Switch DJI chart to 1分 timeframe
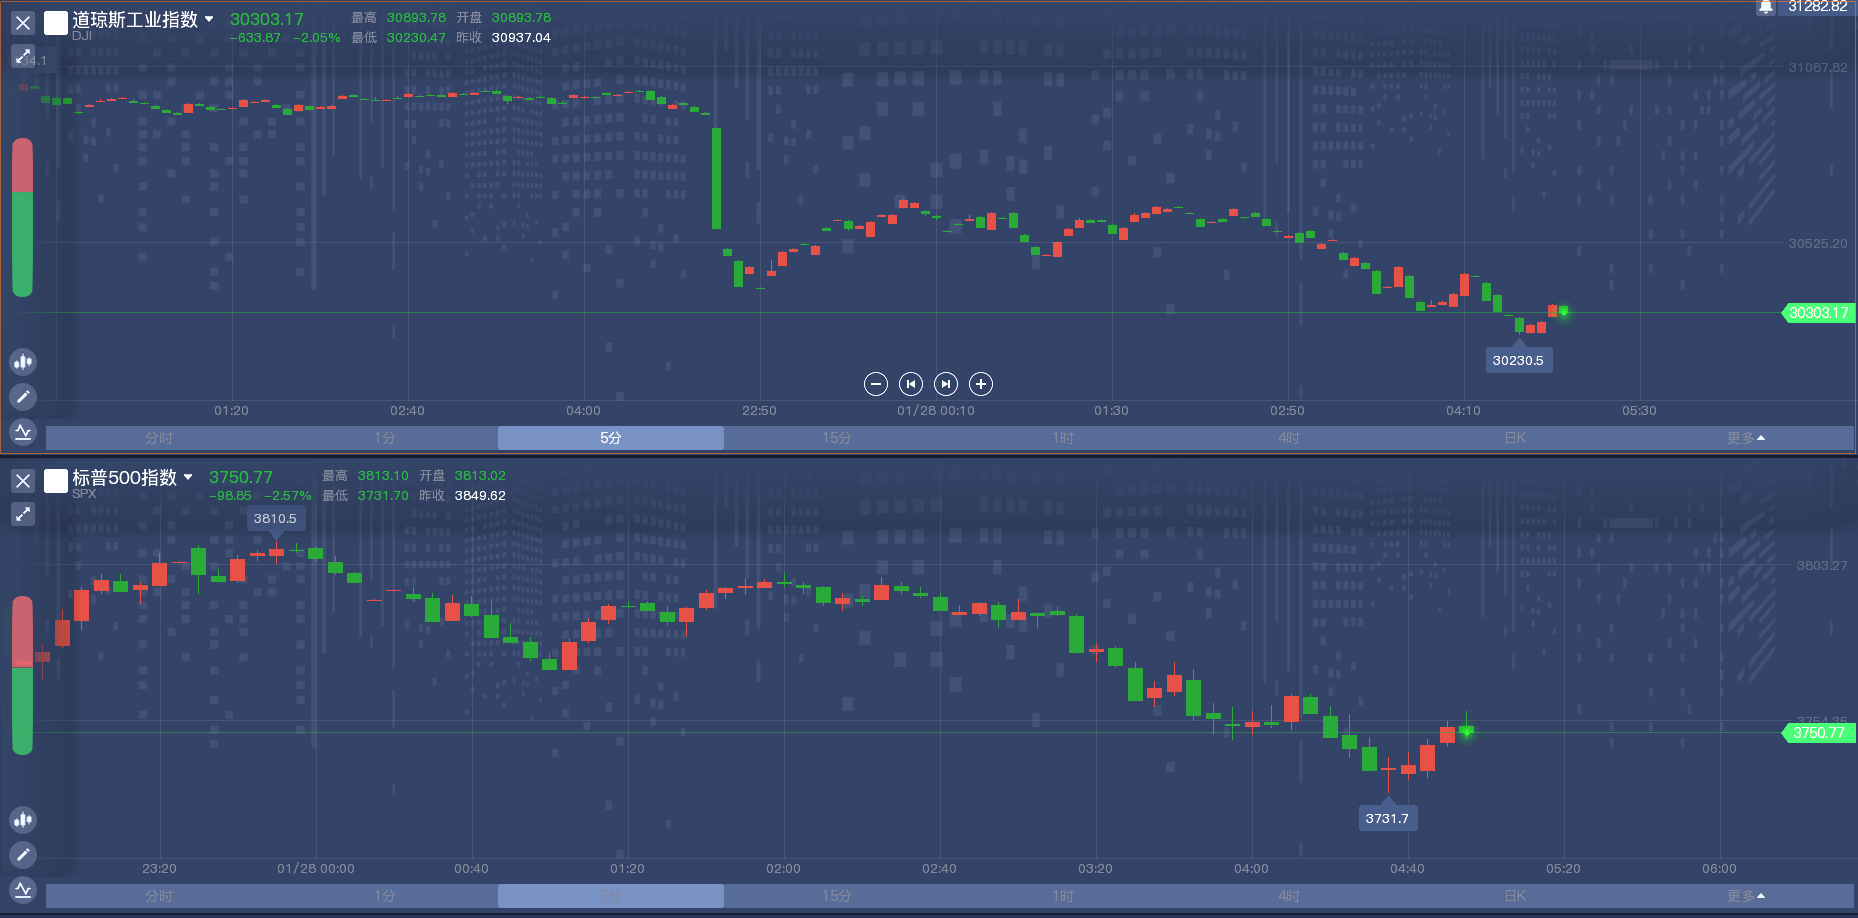Viewport: 1858px width, 918px height. click(385, 438)
